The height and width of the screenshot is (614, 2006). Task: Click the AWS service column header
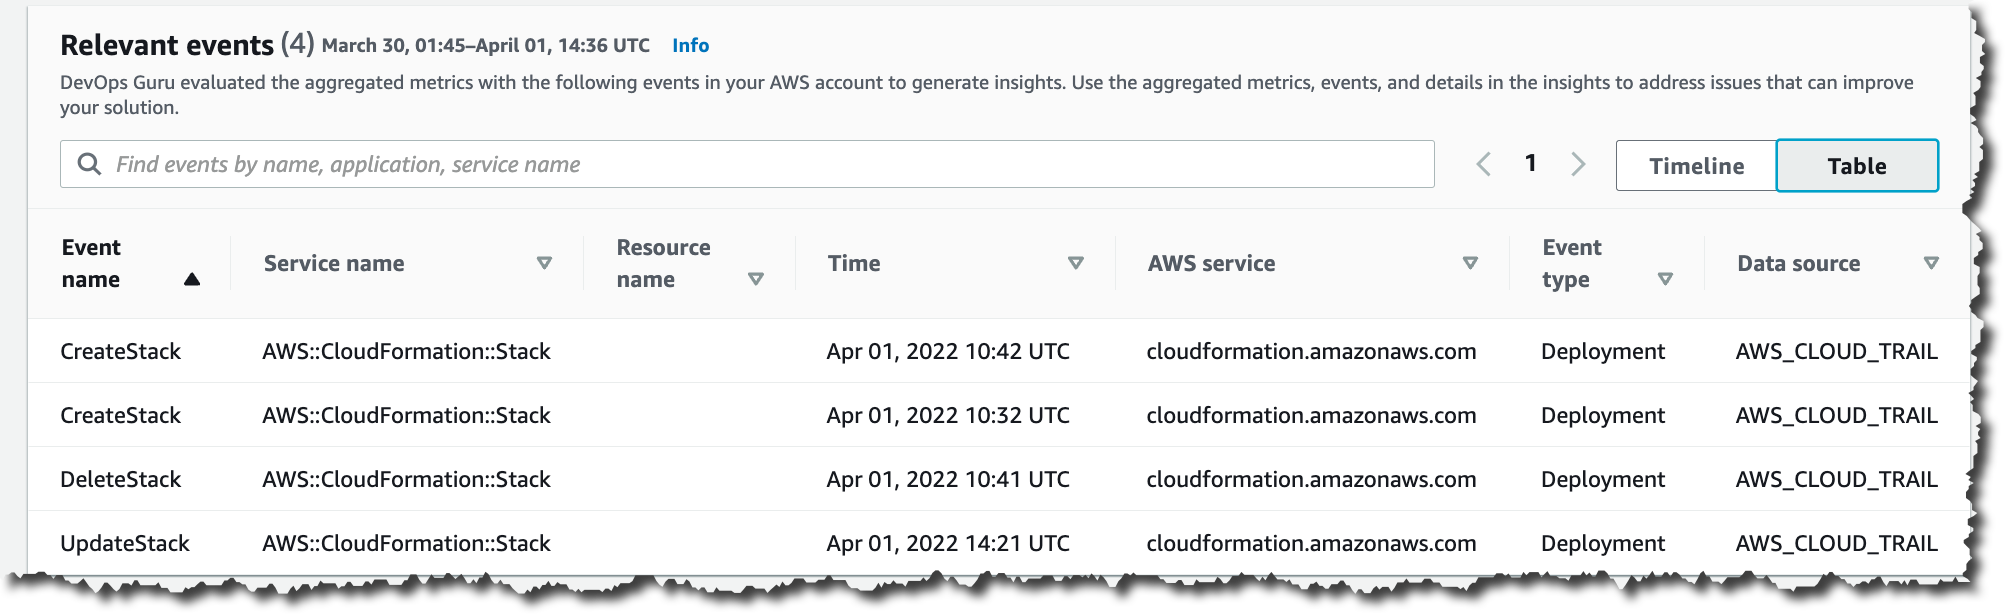tap(1211, 263)
